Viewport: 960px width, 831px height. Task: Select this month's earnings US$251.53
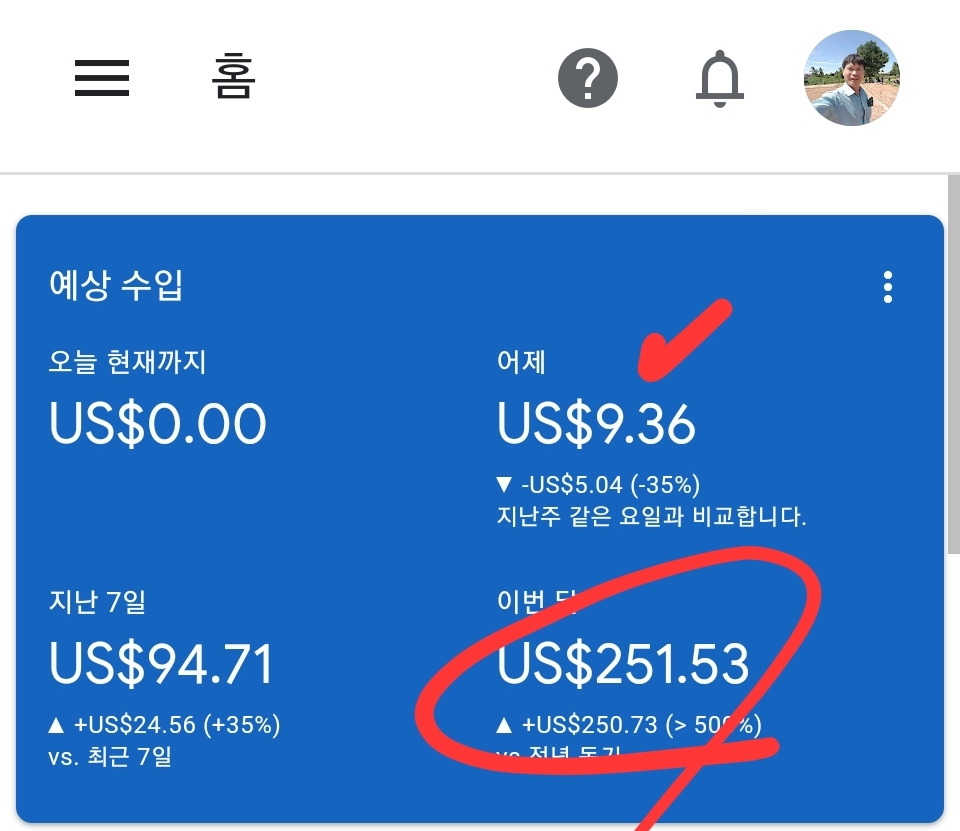click(x=623, y=664)
